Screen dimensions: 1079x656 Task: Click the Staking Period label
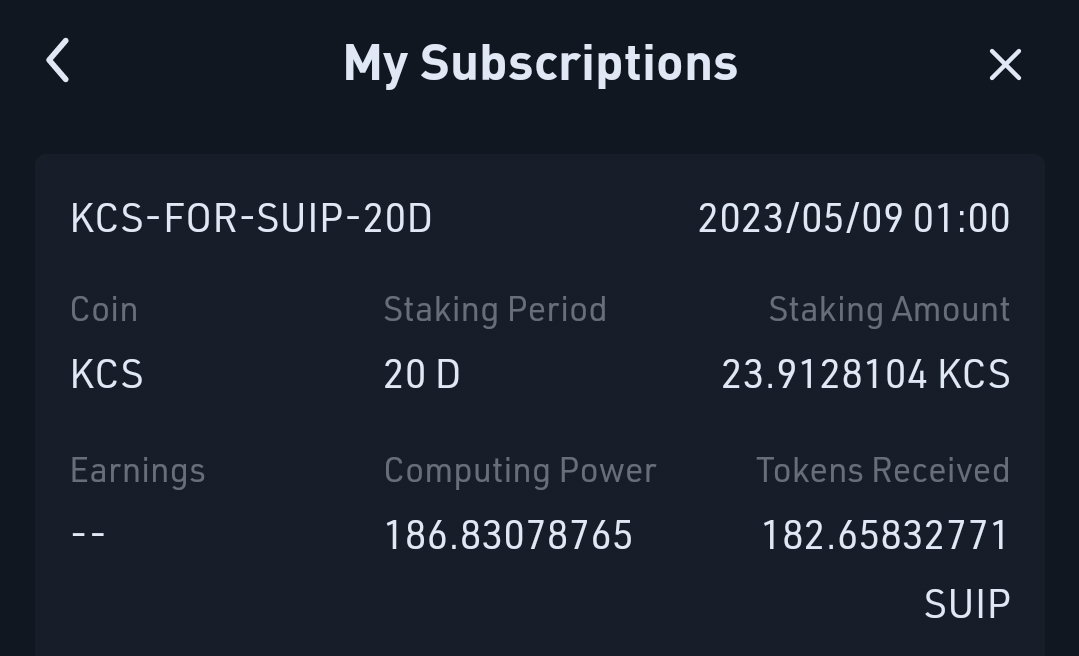click(495, 310)
